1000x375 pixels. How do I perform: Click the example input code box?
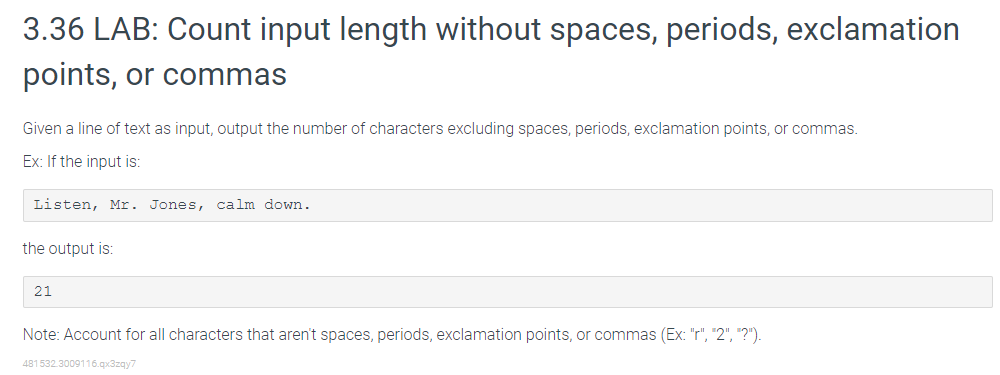pos(508,205)
